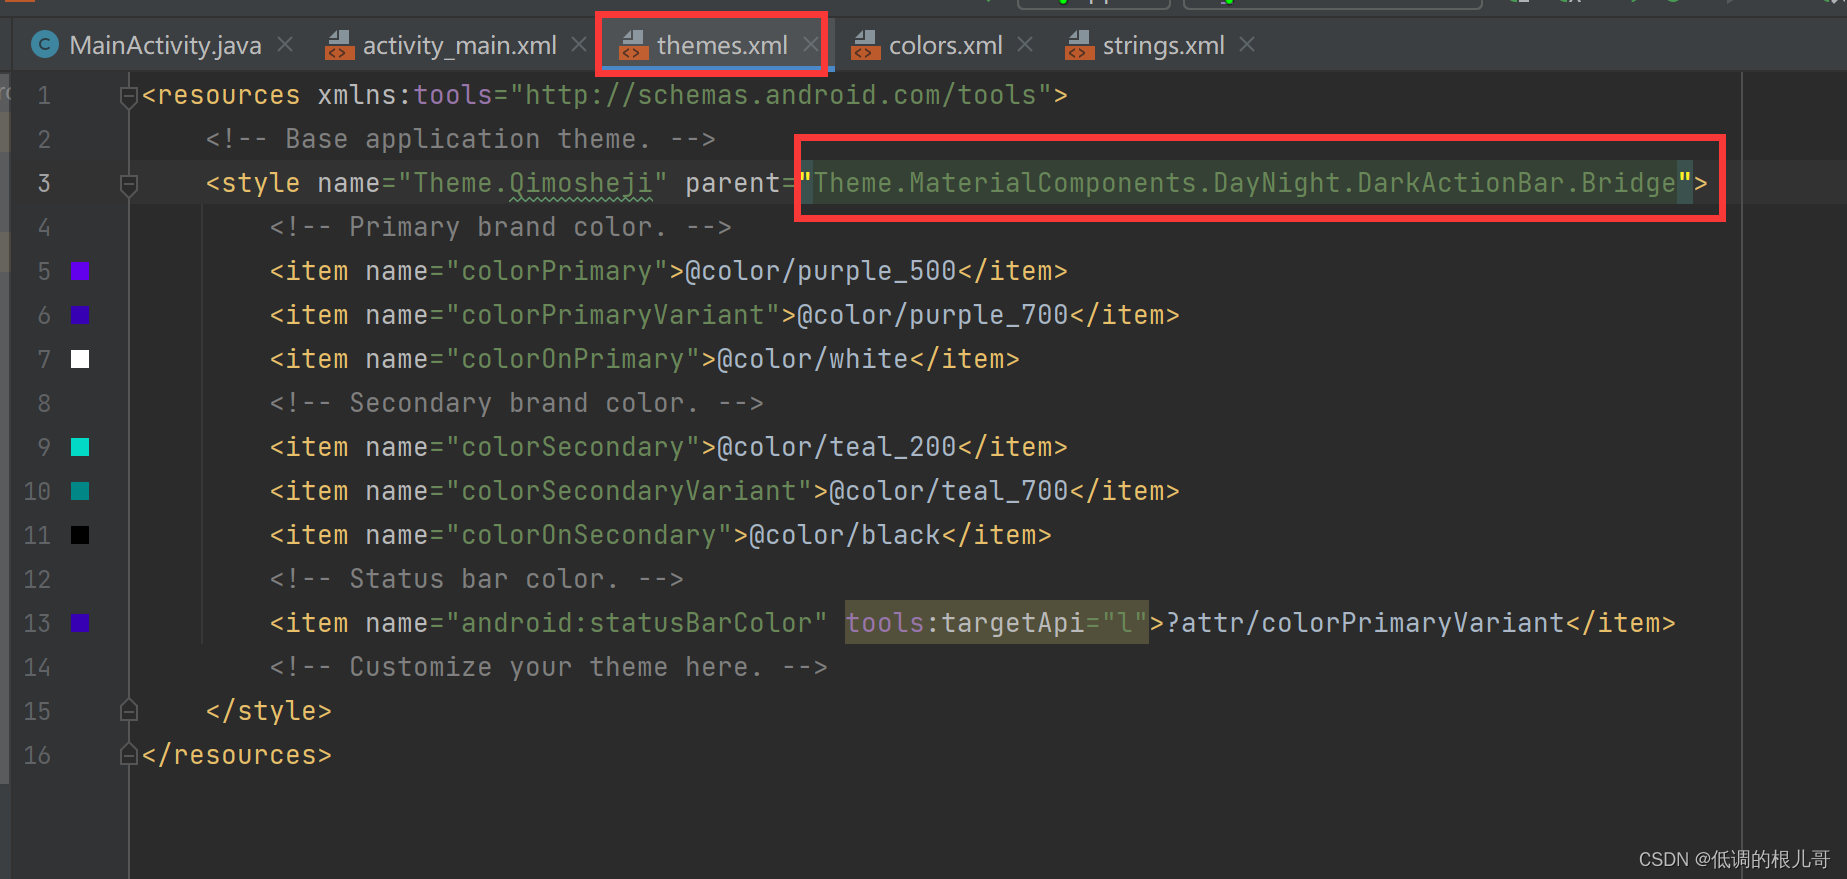
Task: Click line number 16 in the gutter
Action: click(x=37, y=755)
